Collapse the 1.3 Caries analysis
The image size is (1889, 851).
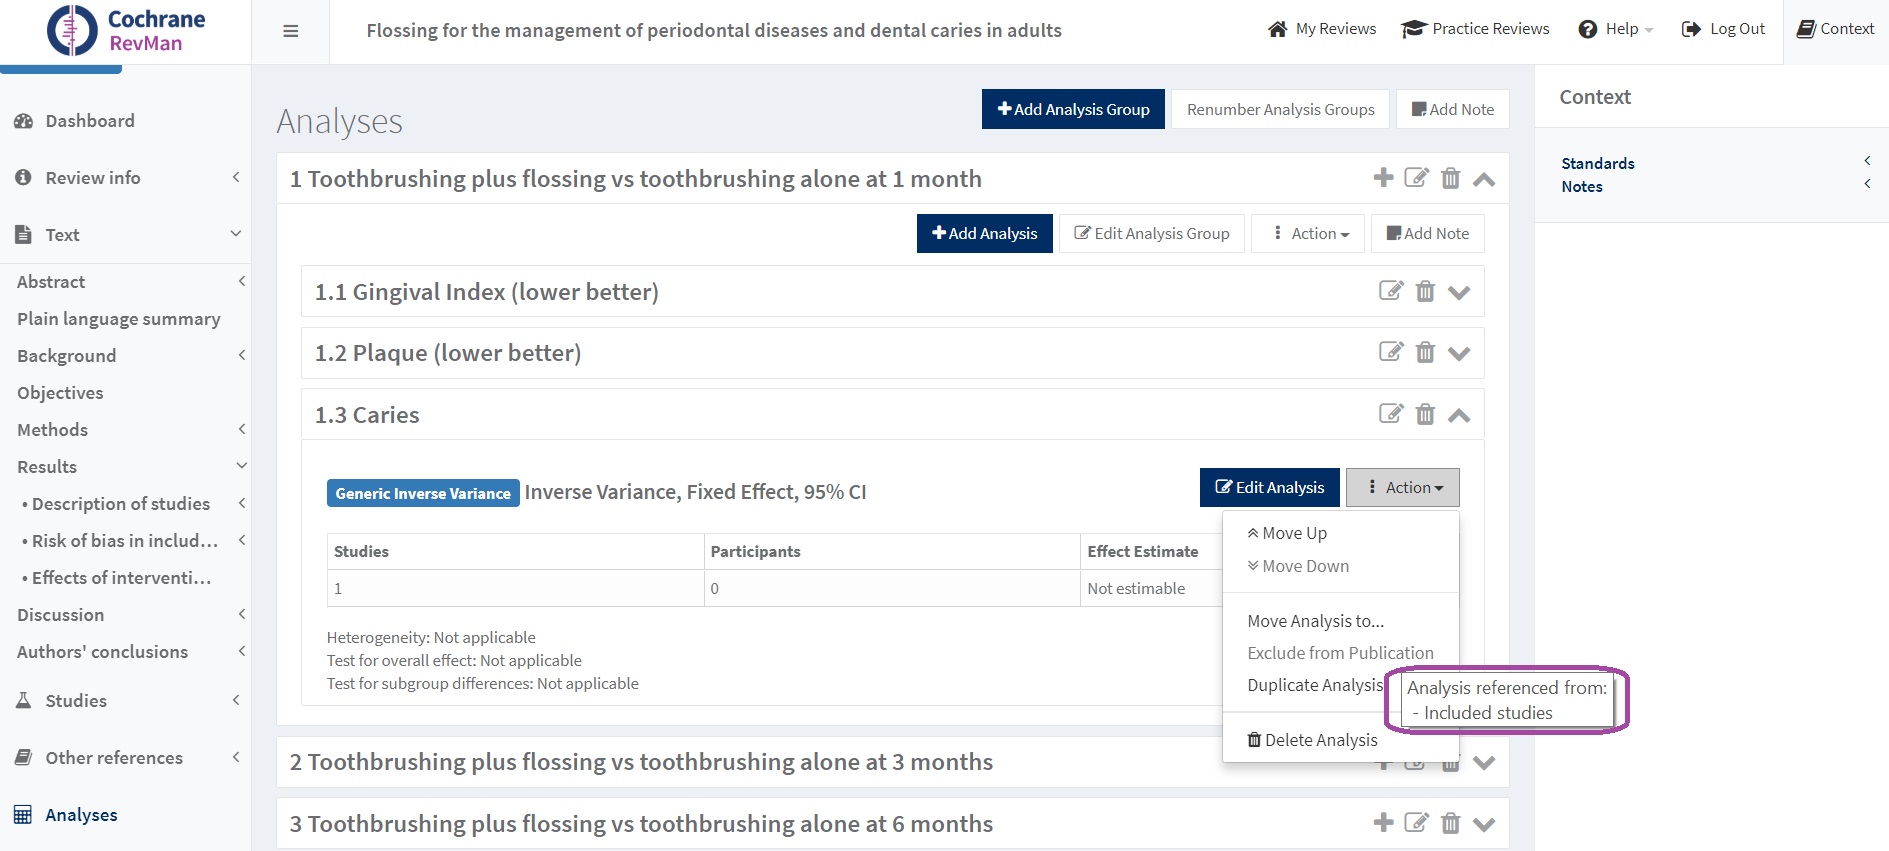click(x=1459, y=416)
